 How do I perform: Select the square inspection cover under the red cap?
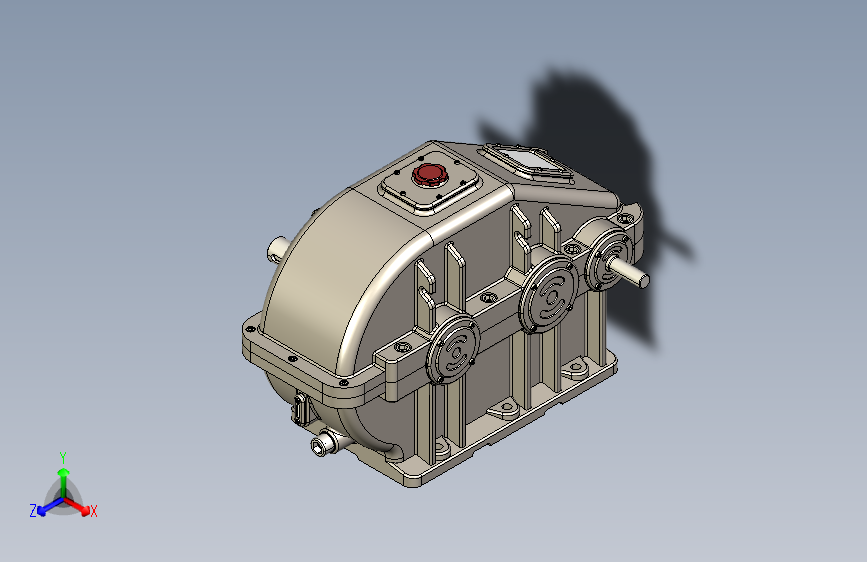[430, 181]
